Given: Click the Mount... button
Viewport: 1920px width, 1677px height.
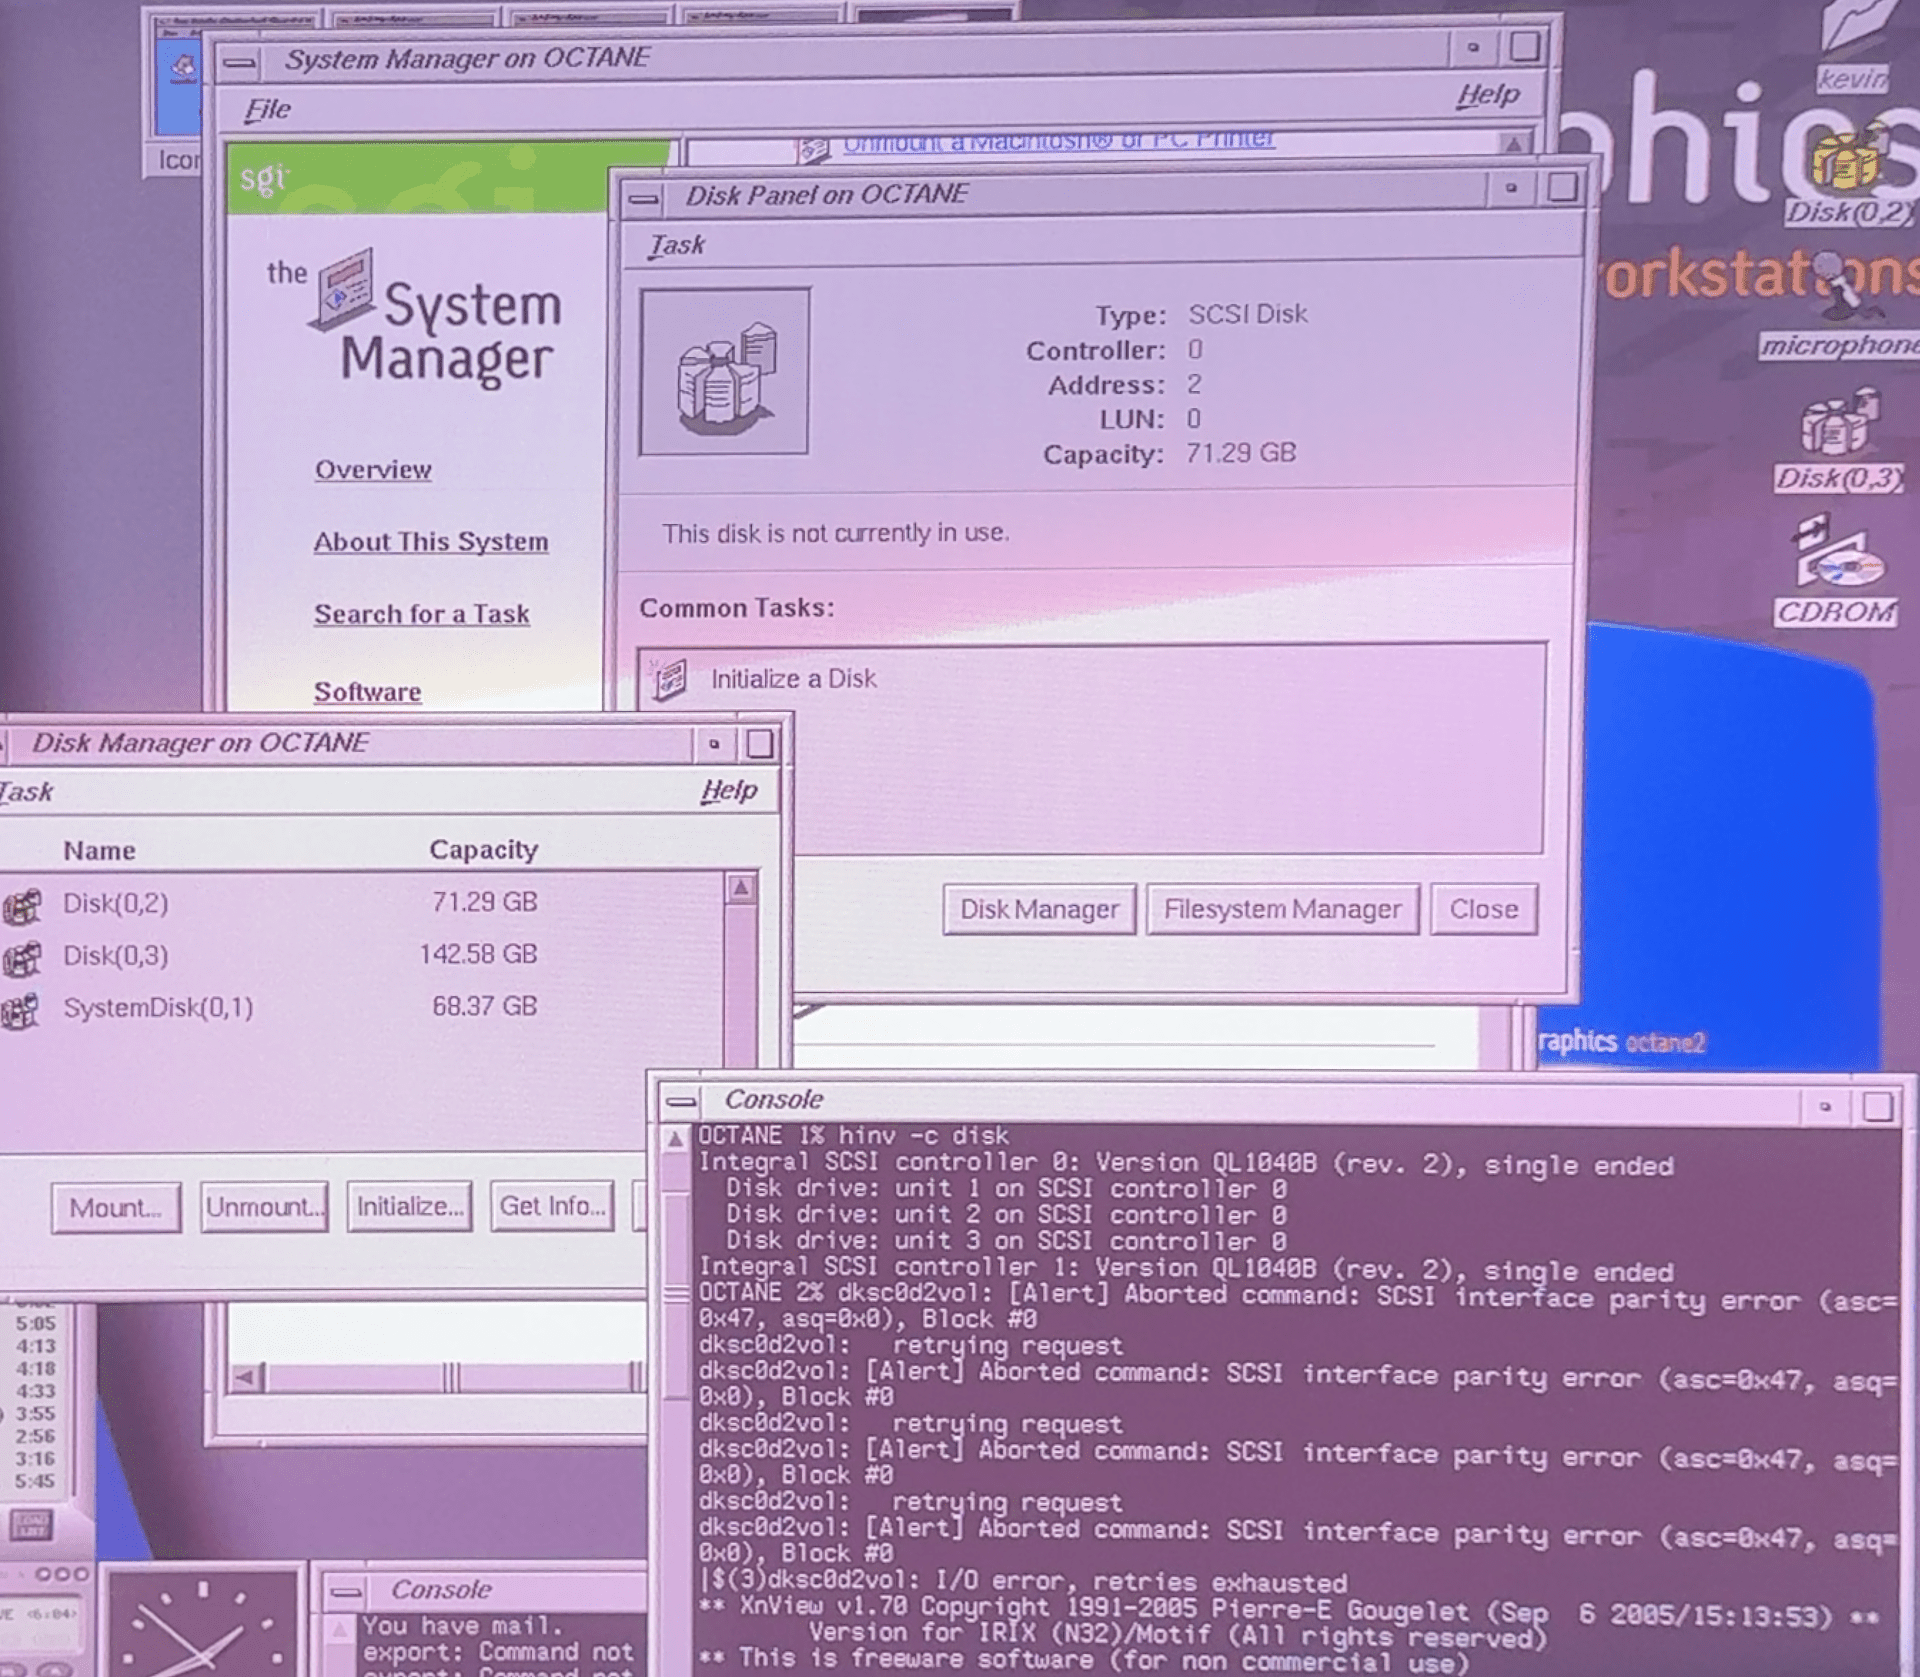Looking at the screenshot, I should coord(116,1208).
